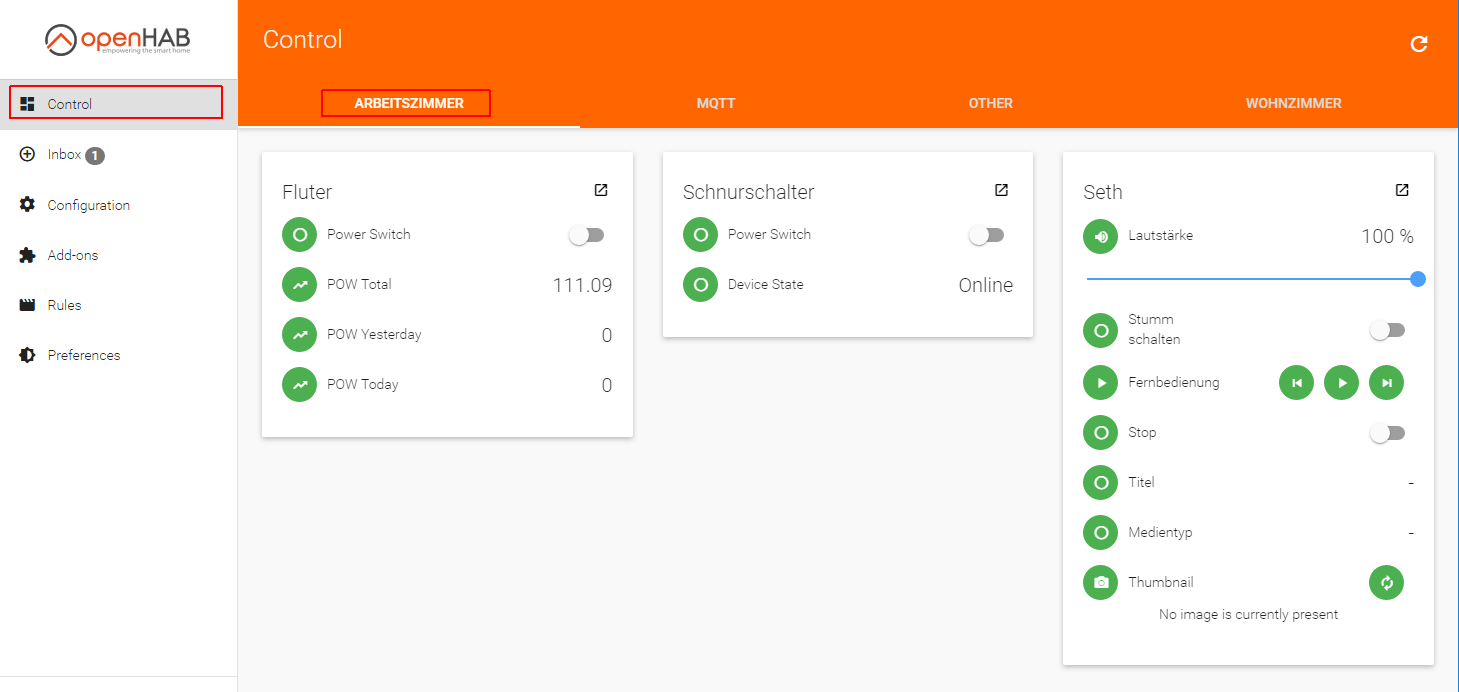Click the Rules clapperboard sidebar icon
Image resolution: width=1459 pixels, height=692 pixels.
point(27,305)
